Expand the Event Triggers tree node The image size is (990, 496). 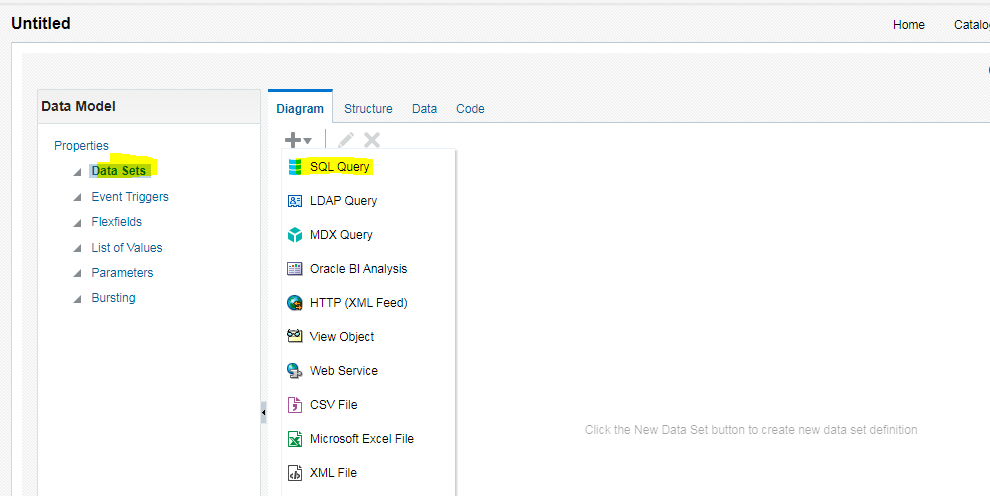(x=78, y=197)
